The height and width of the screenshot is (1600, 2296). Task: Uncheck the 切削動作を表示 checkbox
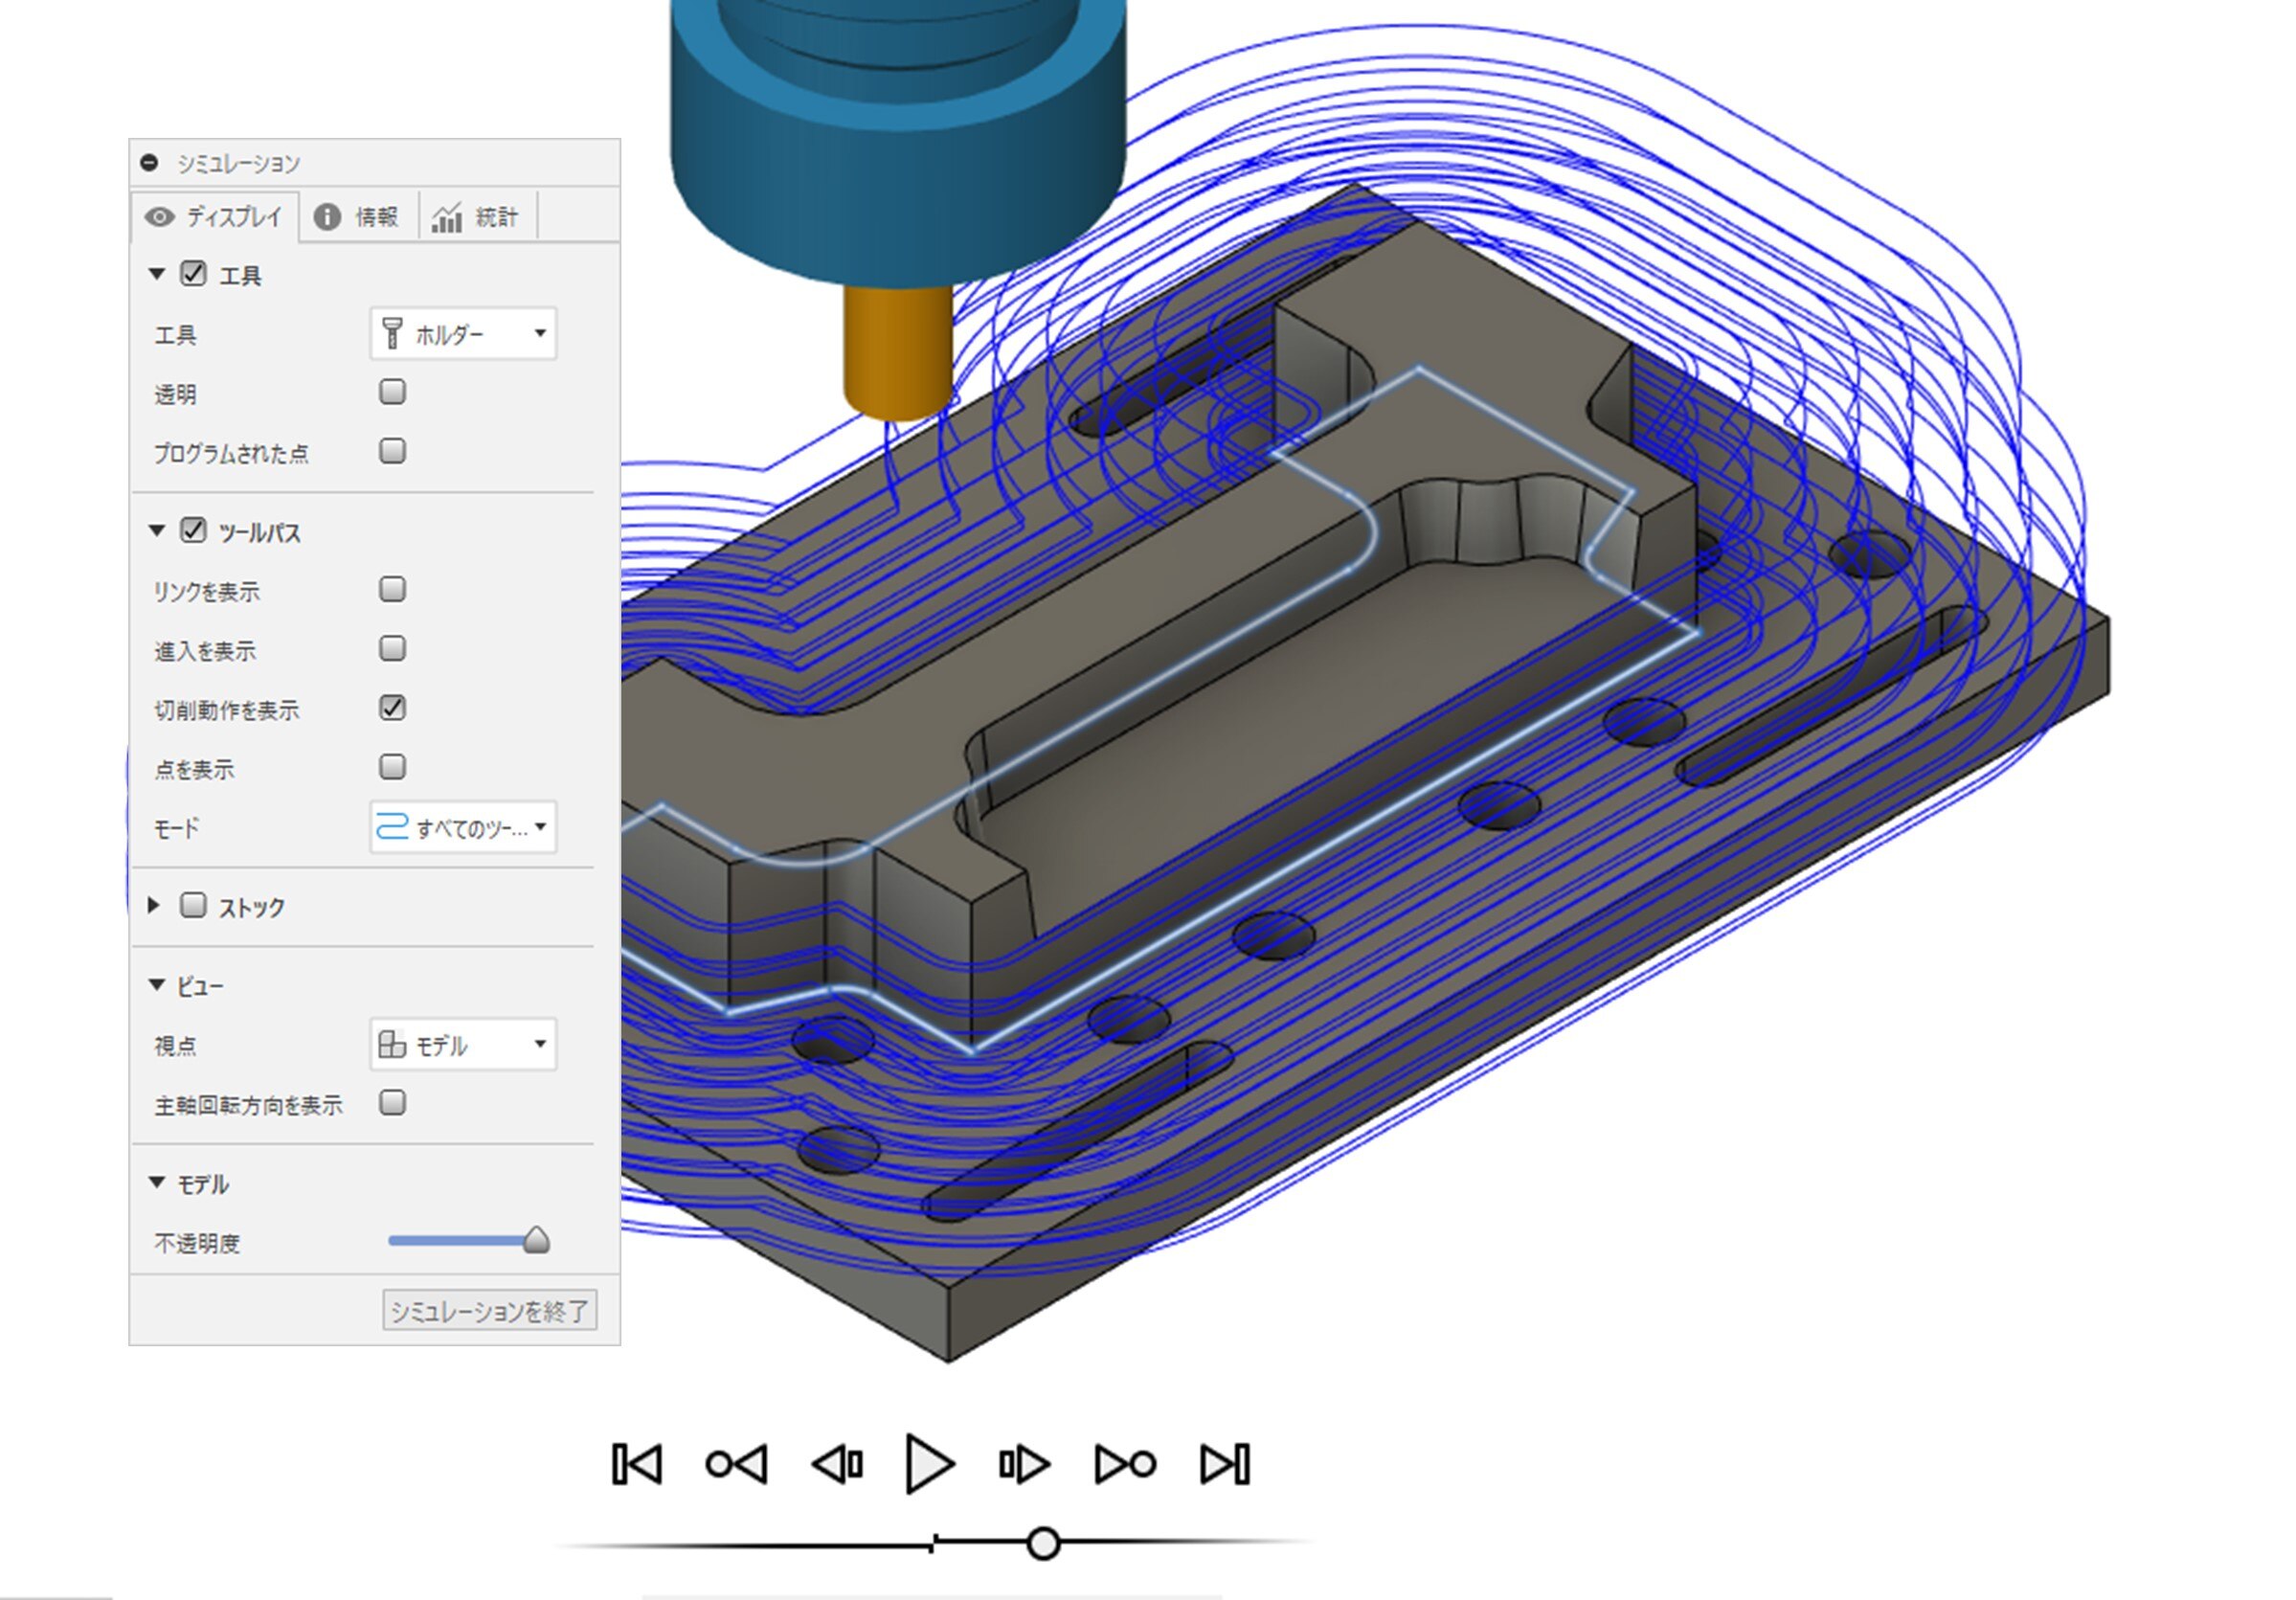[392, 708]
